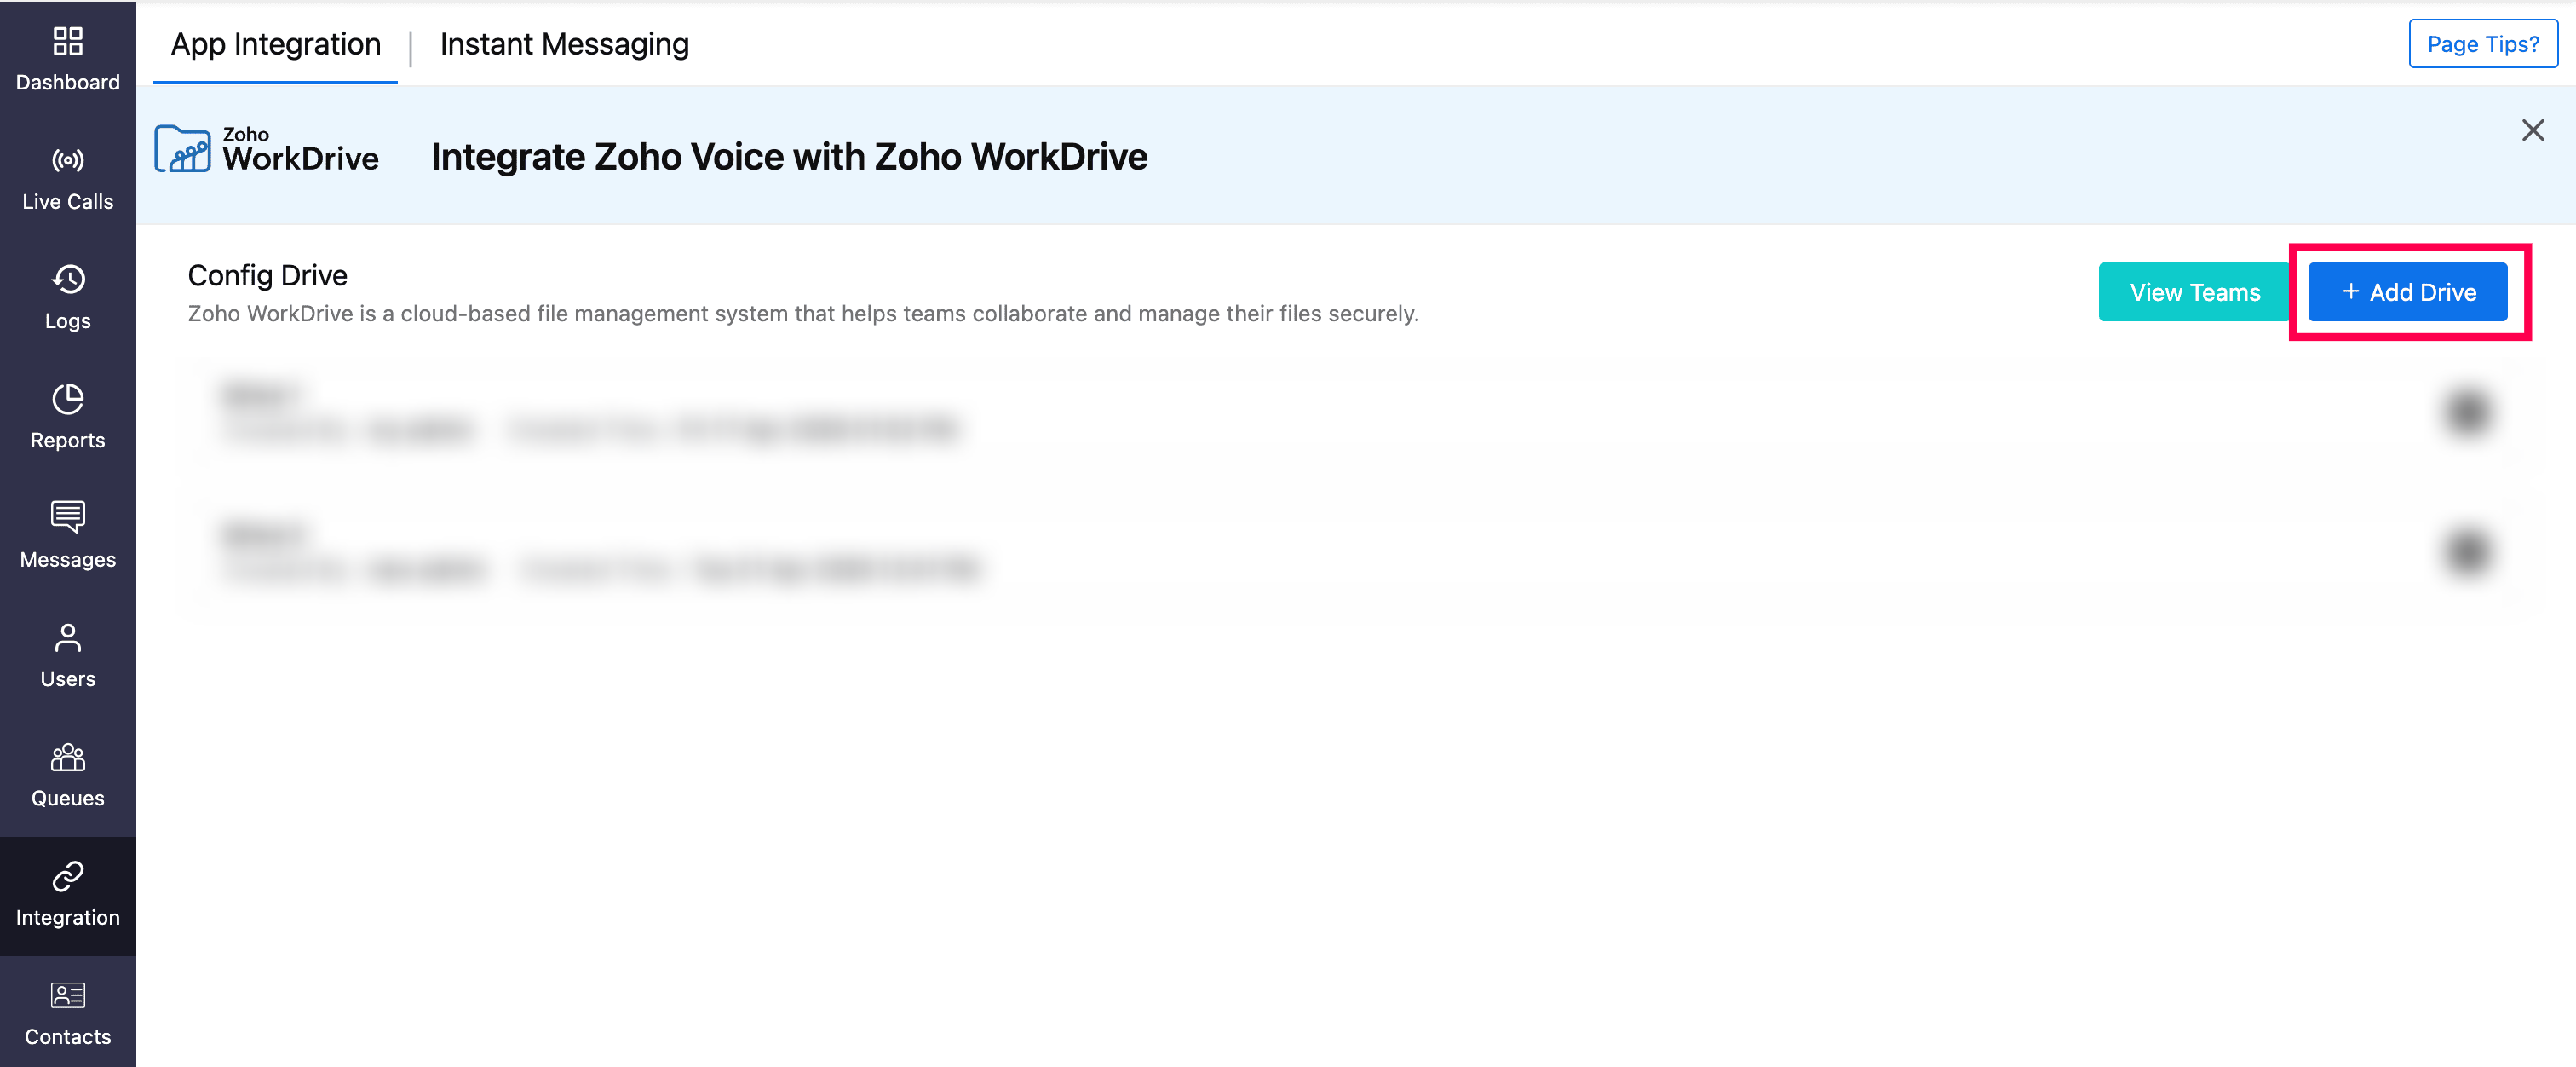Switch to the App Integration tab
The image size is (2576, 1067).
(276, 44)
